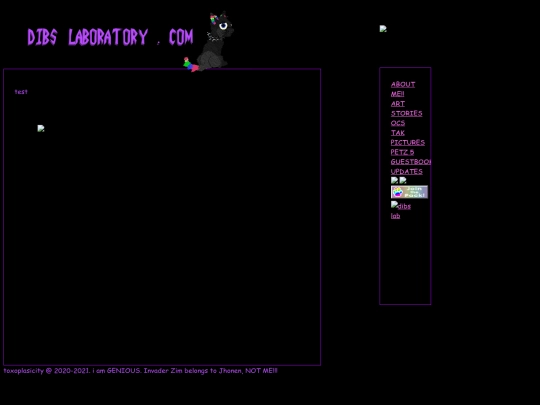Click the Join the Pack paw badge
The width and height of the screenshot is (540, 405).
[x=409, y=192]
